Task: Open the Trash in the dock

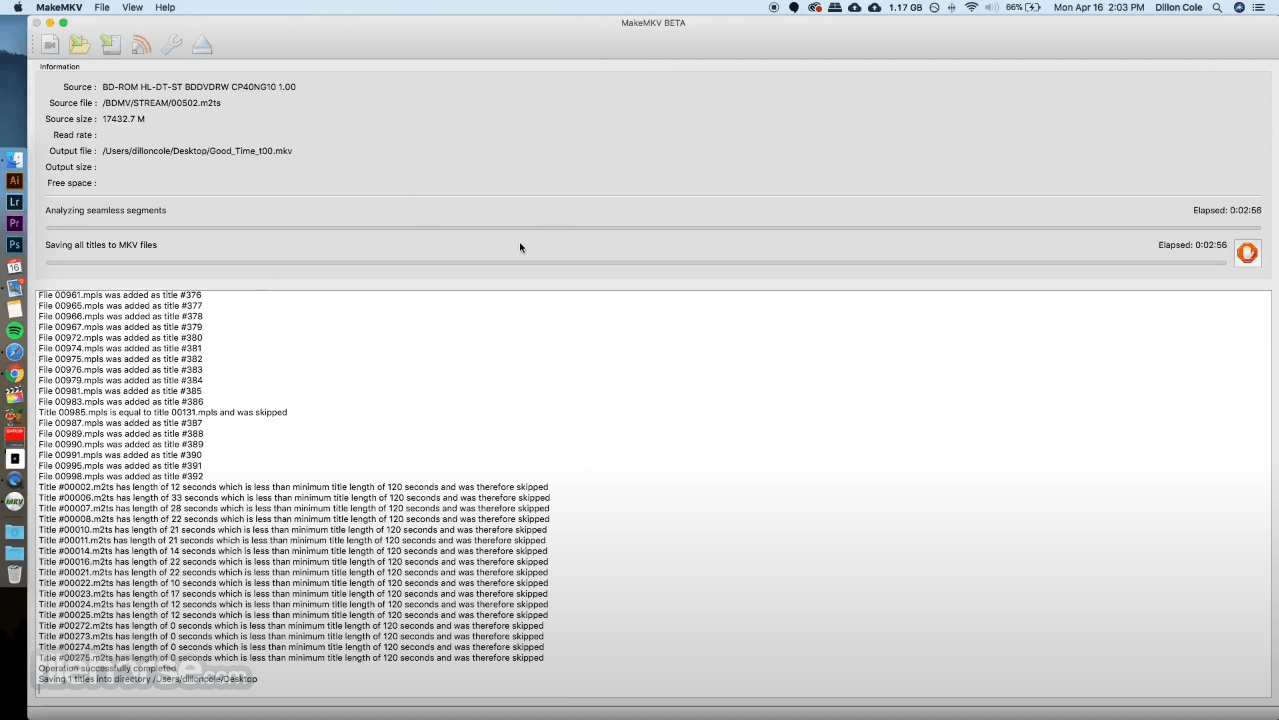Action: pos(14,574)
